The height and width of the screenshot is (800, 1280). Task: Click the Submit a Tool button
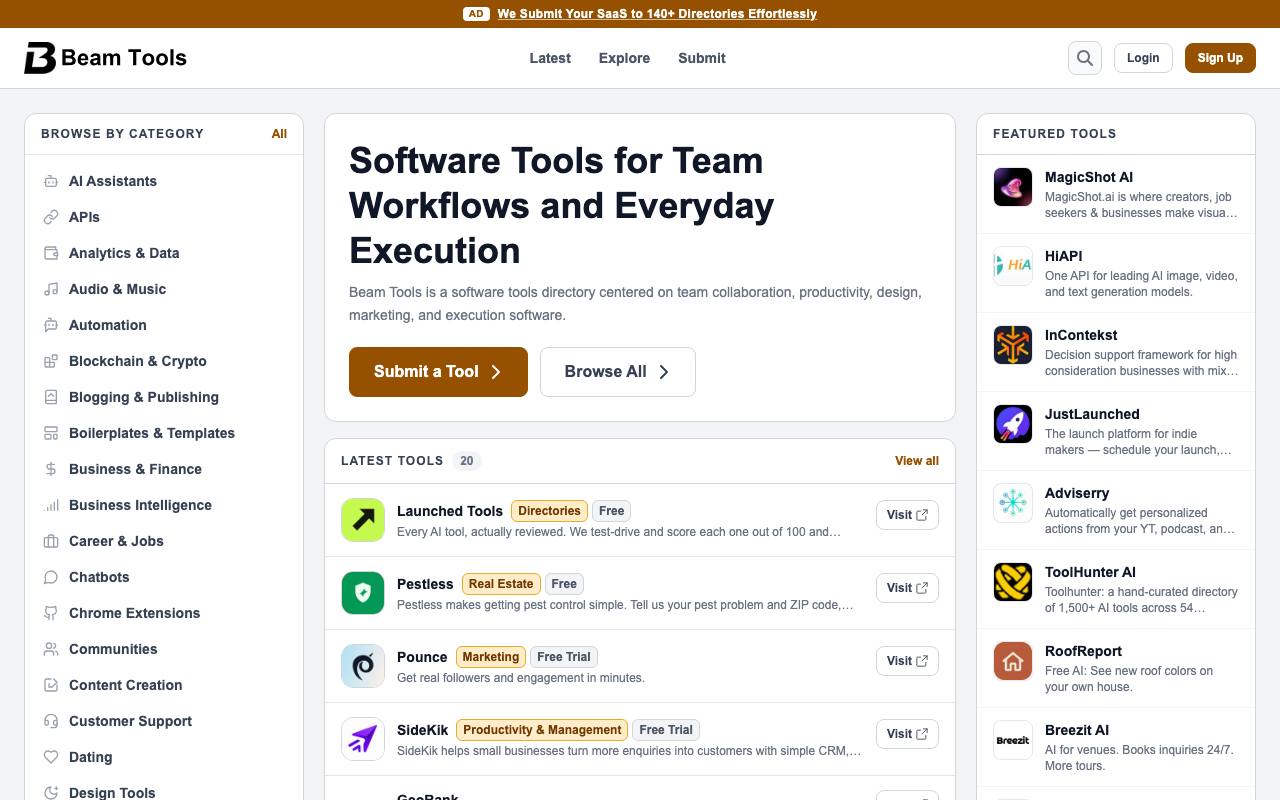[438, 372]
